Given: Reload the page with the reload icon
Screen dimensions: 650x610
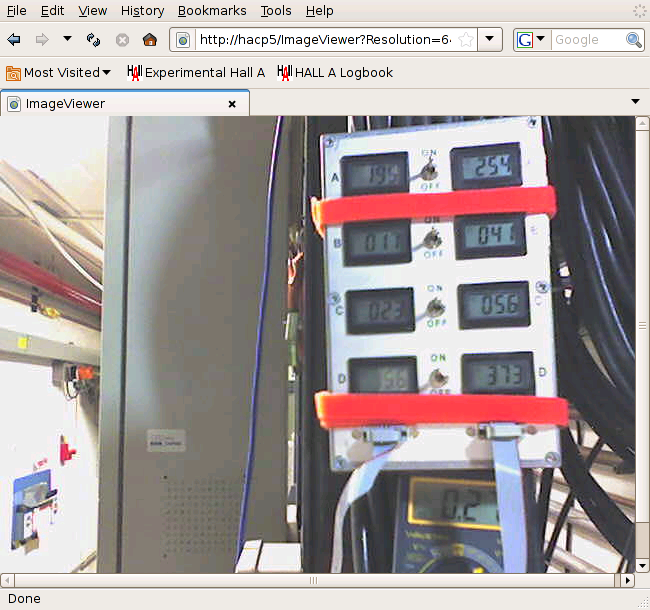Looking at the screenshot, I should 93,40.
